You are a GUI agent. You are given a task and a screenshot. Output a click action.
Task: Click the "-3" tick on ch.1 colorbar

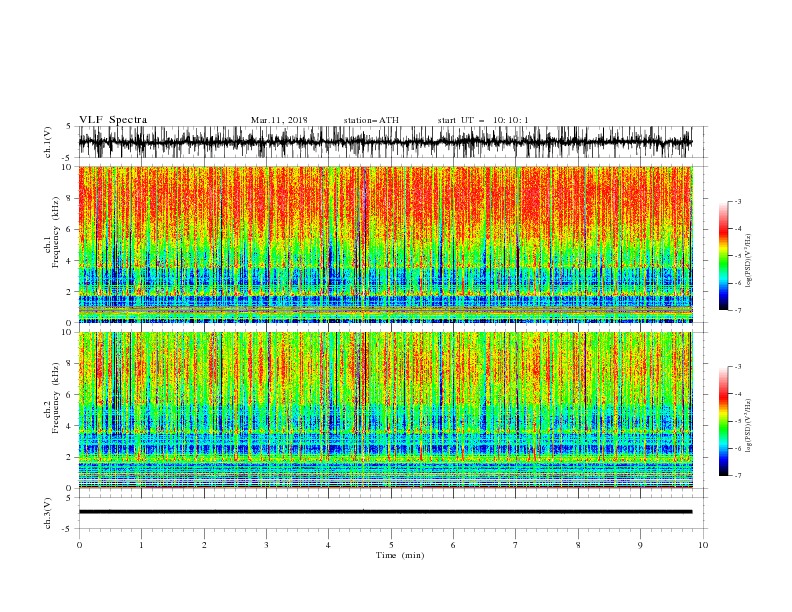(x=737, y=201)
